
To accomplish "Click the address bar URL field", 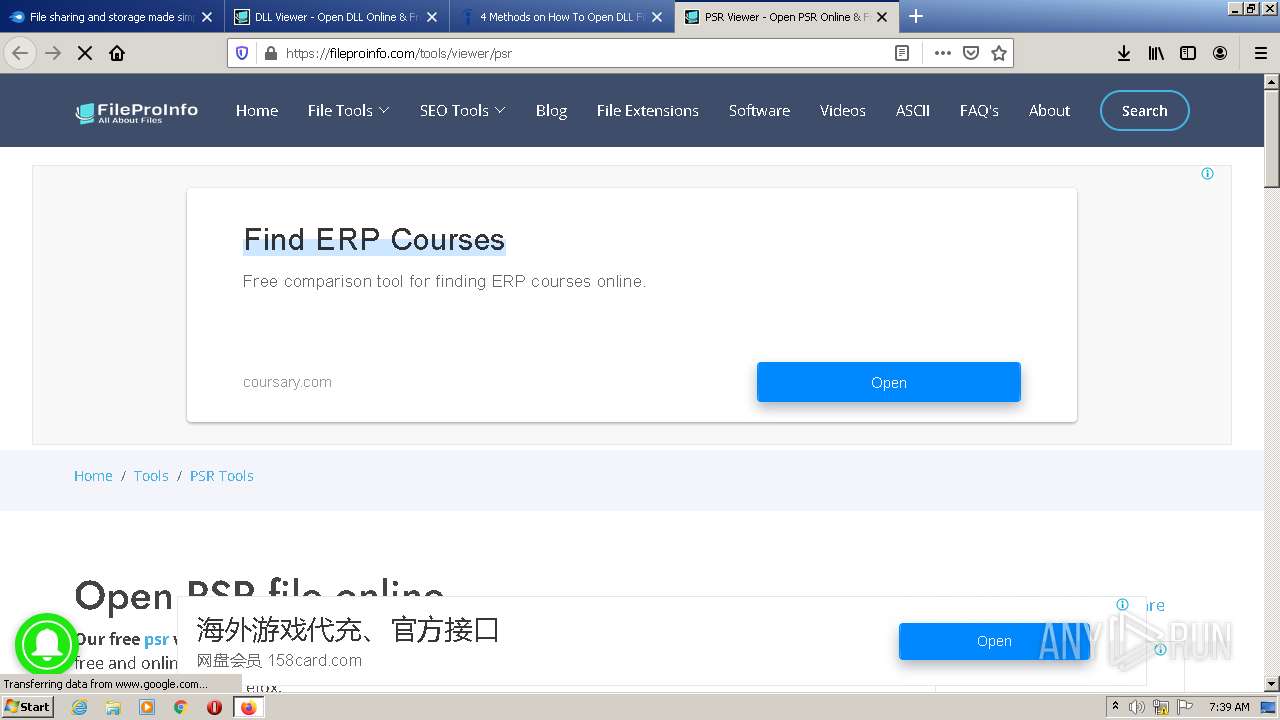I will coord(585,53).
